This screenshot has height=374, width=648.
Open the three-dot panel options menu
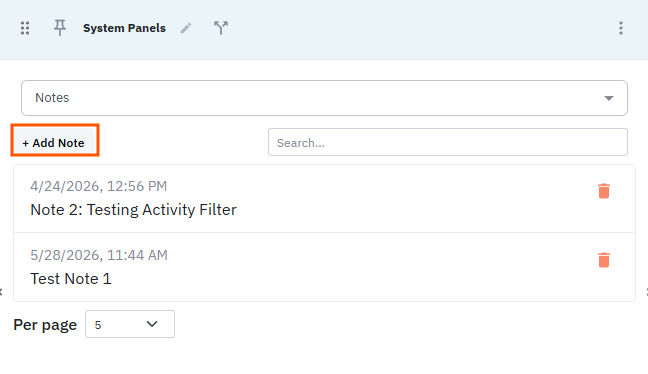click(x=621, y=28)
